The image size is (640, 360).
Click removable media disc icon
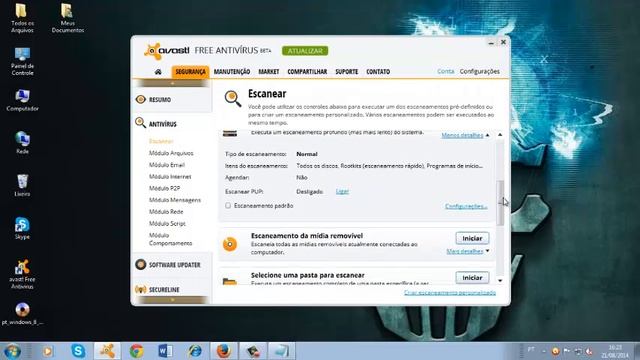point(230,244)
